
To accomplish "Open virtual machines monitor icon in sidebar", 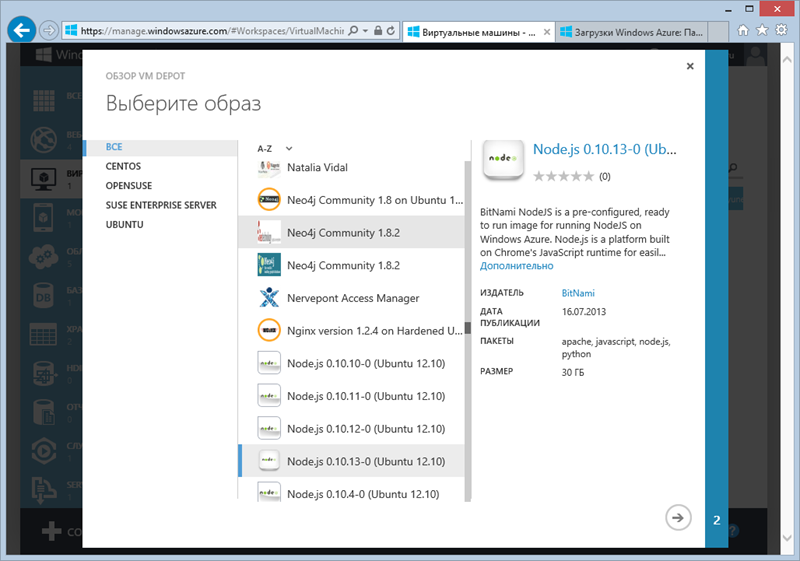I will pos(44,178).
